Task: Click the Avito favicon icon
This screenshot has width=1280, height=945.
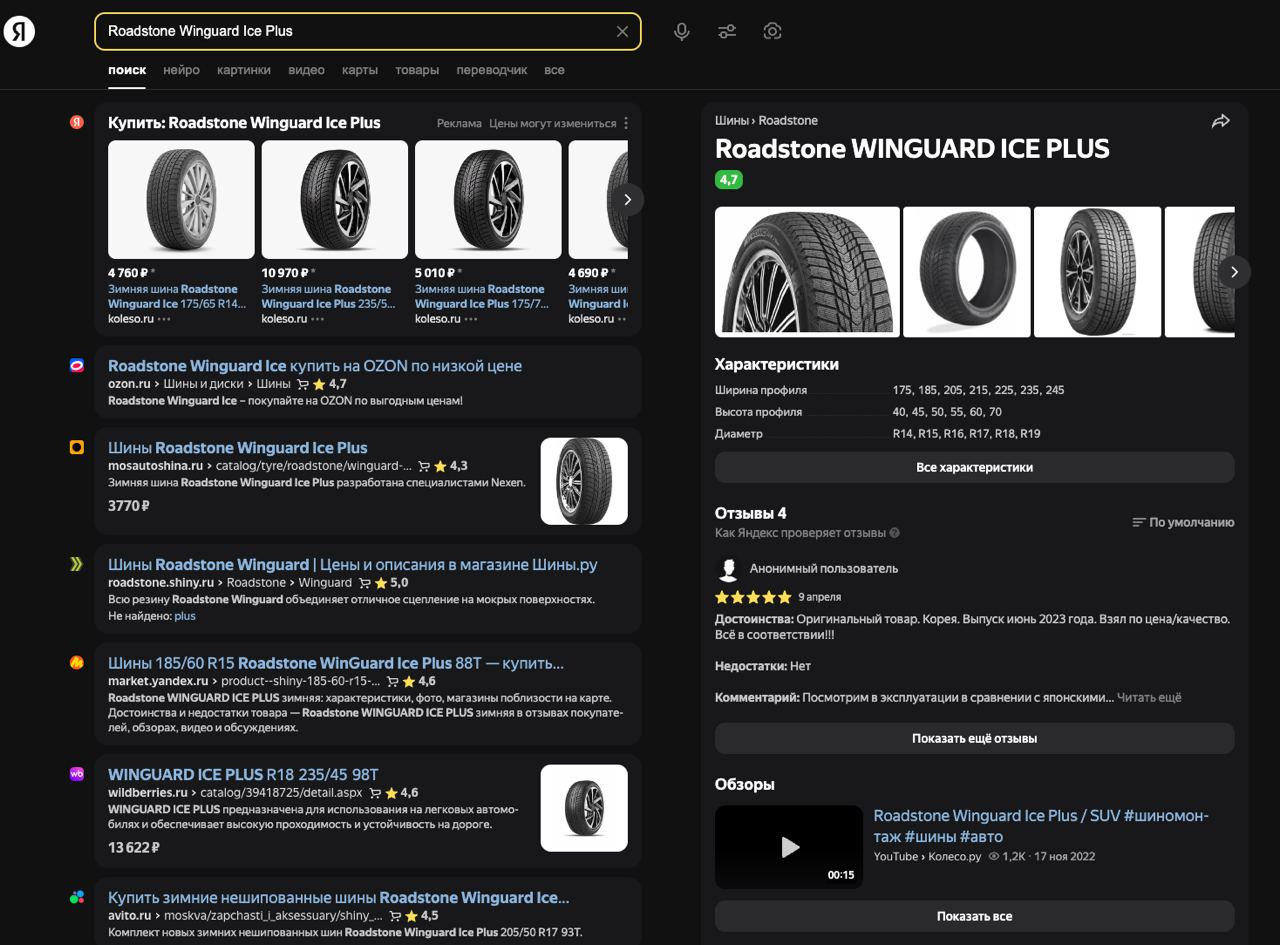Action: [77, 897]
